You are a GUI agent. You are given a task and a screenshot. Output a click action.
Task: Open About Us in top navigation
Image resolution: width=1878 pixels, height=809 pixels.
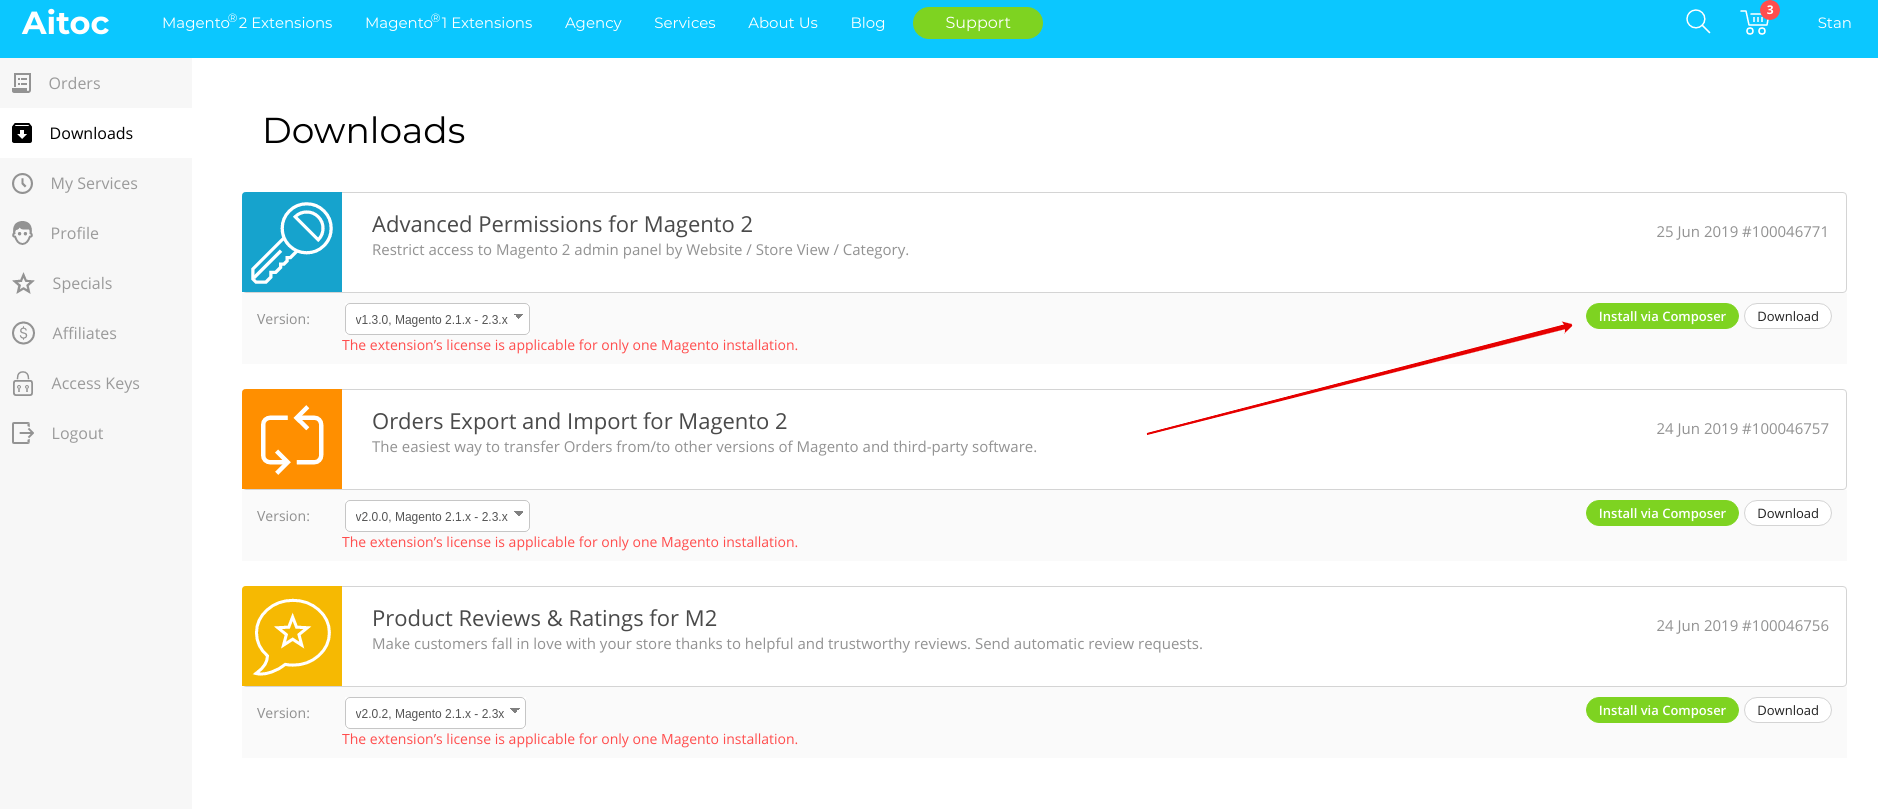point(783,22)
